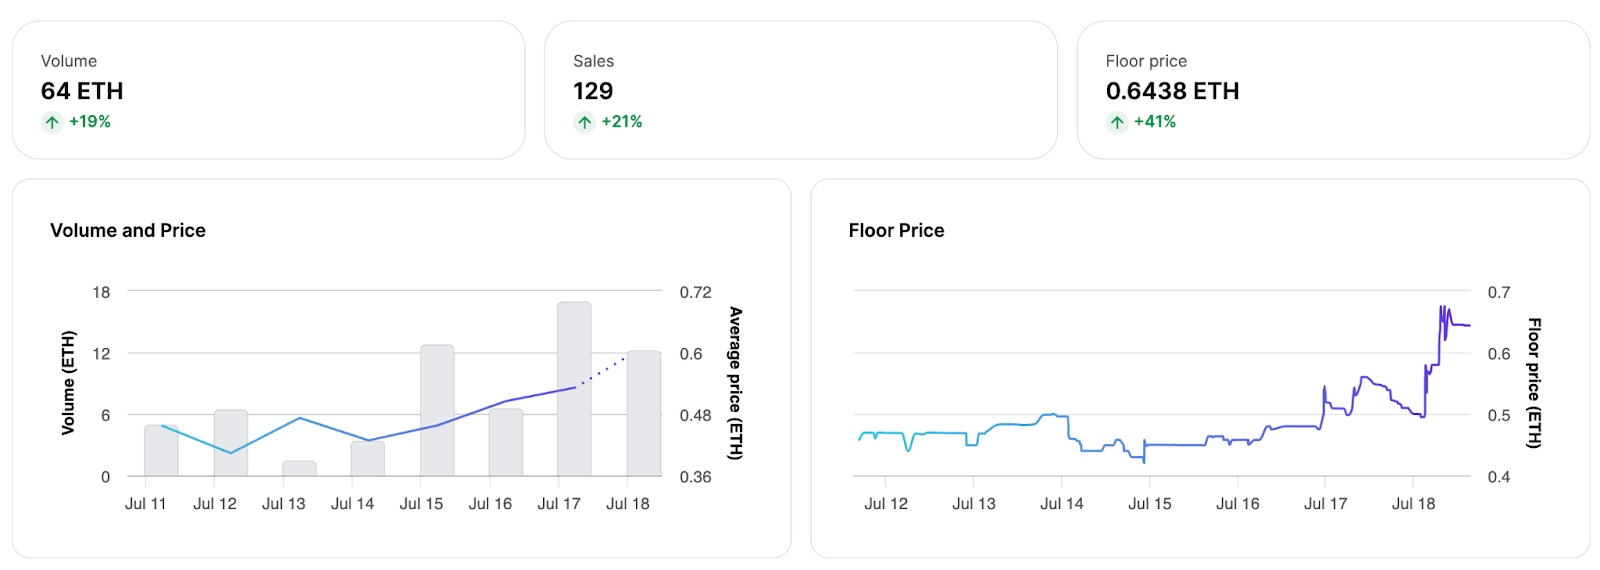
Task: Click the small Jul 13 volume bar
Action: point(299,468)
